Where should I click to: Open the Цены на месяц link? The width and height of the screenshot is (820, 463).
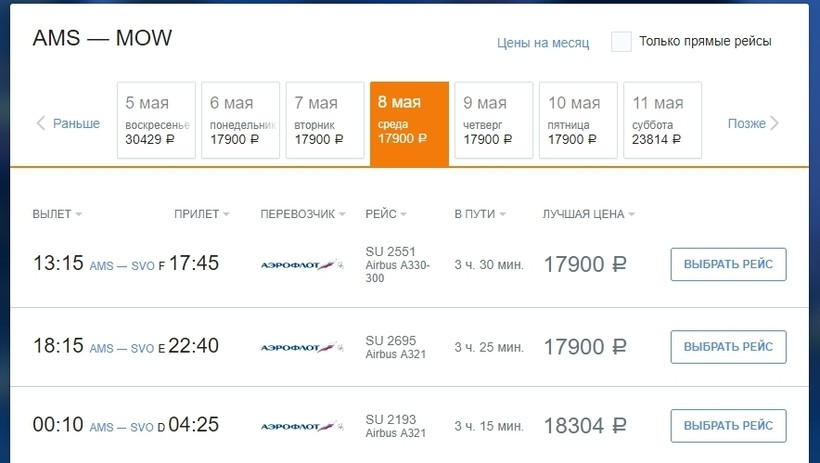543,43
